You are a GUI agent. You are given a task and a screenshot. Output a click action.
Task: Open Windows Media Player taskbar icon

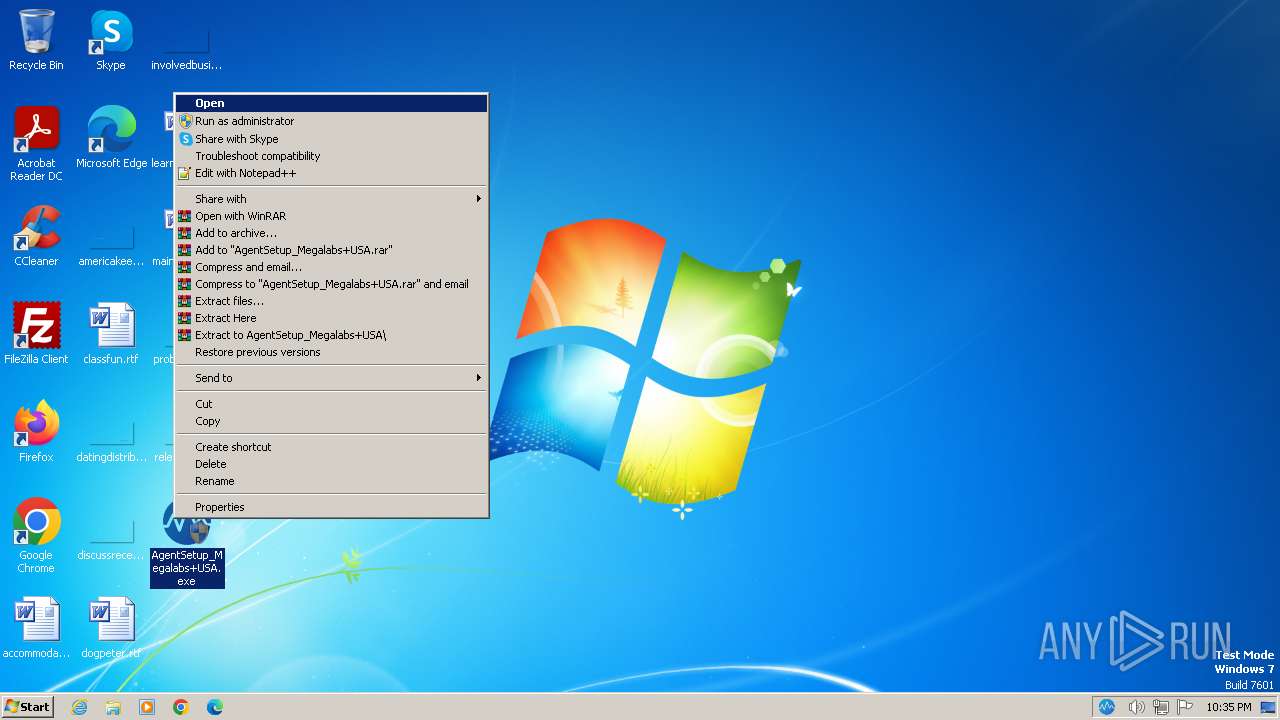(x=147, y=707)
